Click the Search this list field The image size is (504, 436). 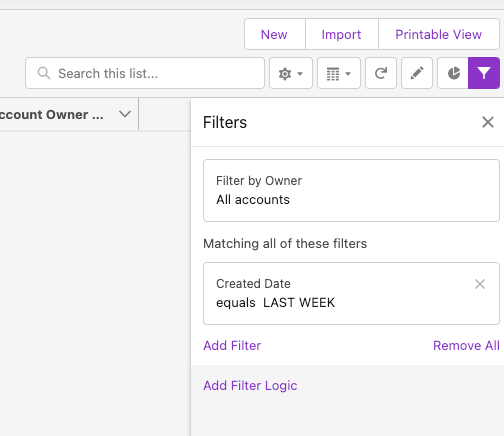tap(145, 73)
